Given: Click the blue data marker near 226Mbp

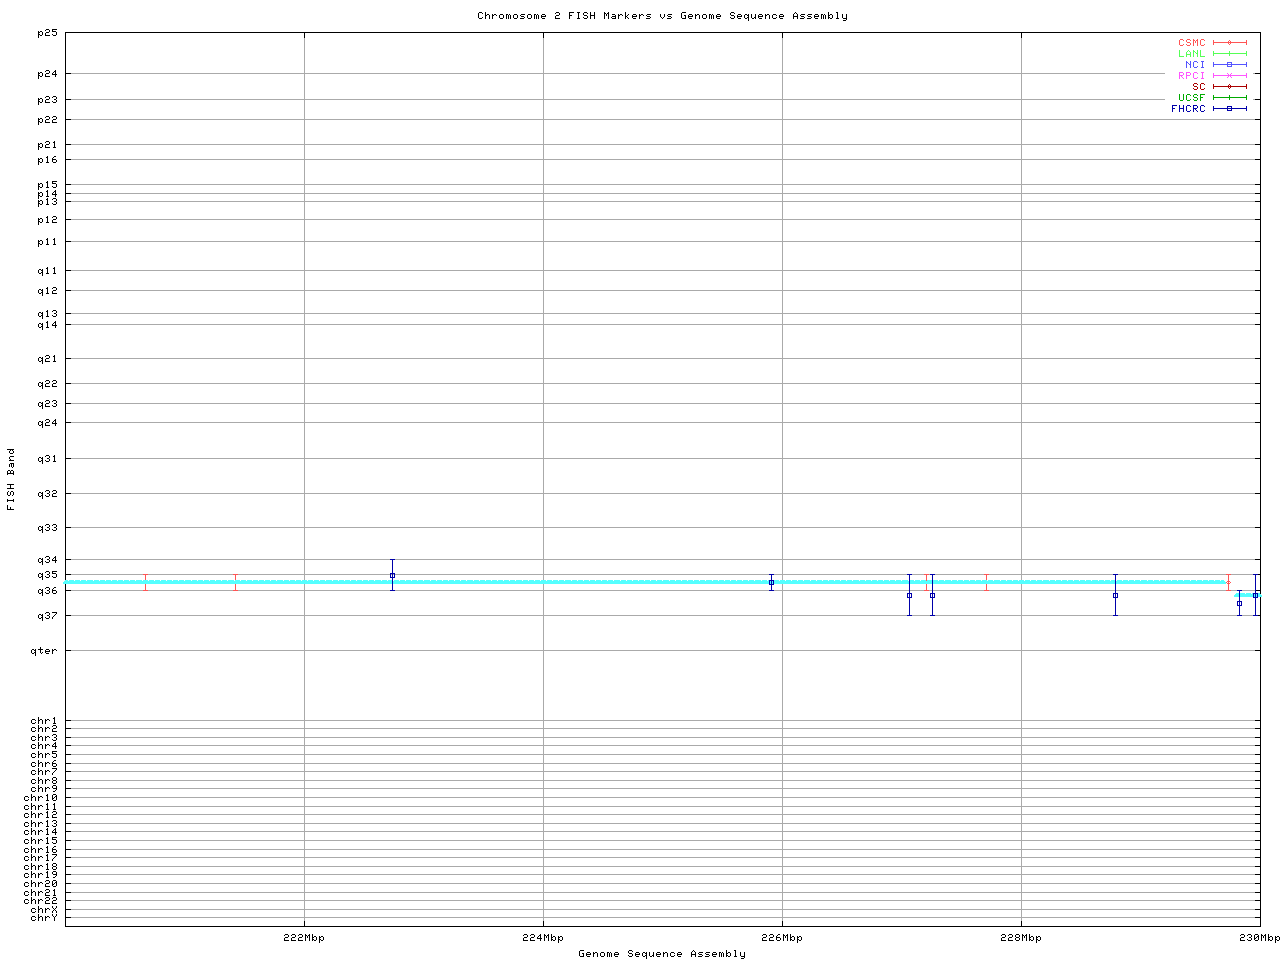Looking at the screenshot, I should click(771, 582).
